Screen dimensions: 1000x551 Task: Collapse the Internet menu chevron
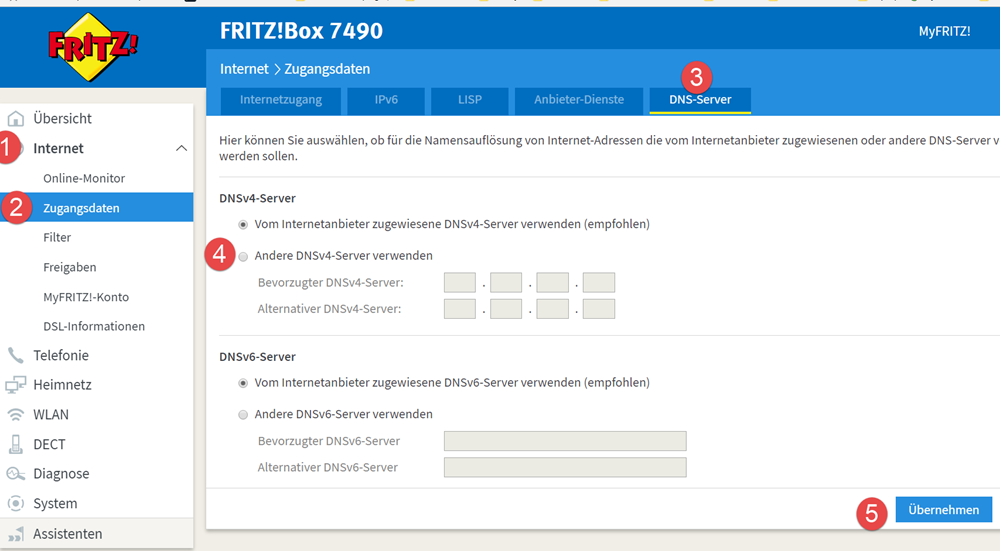pos(181,148)
